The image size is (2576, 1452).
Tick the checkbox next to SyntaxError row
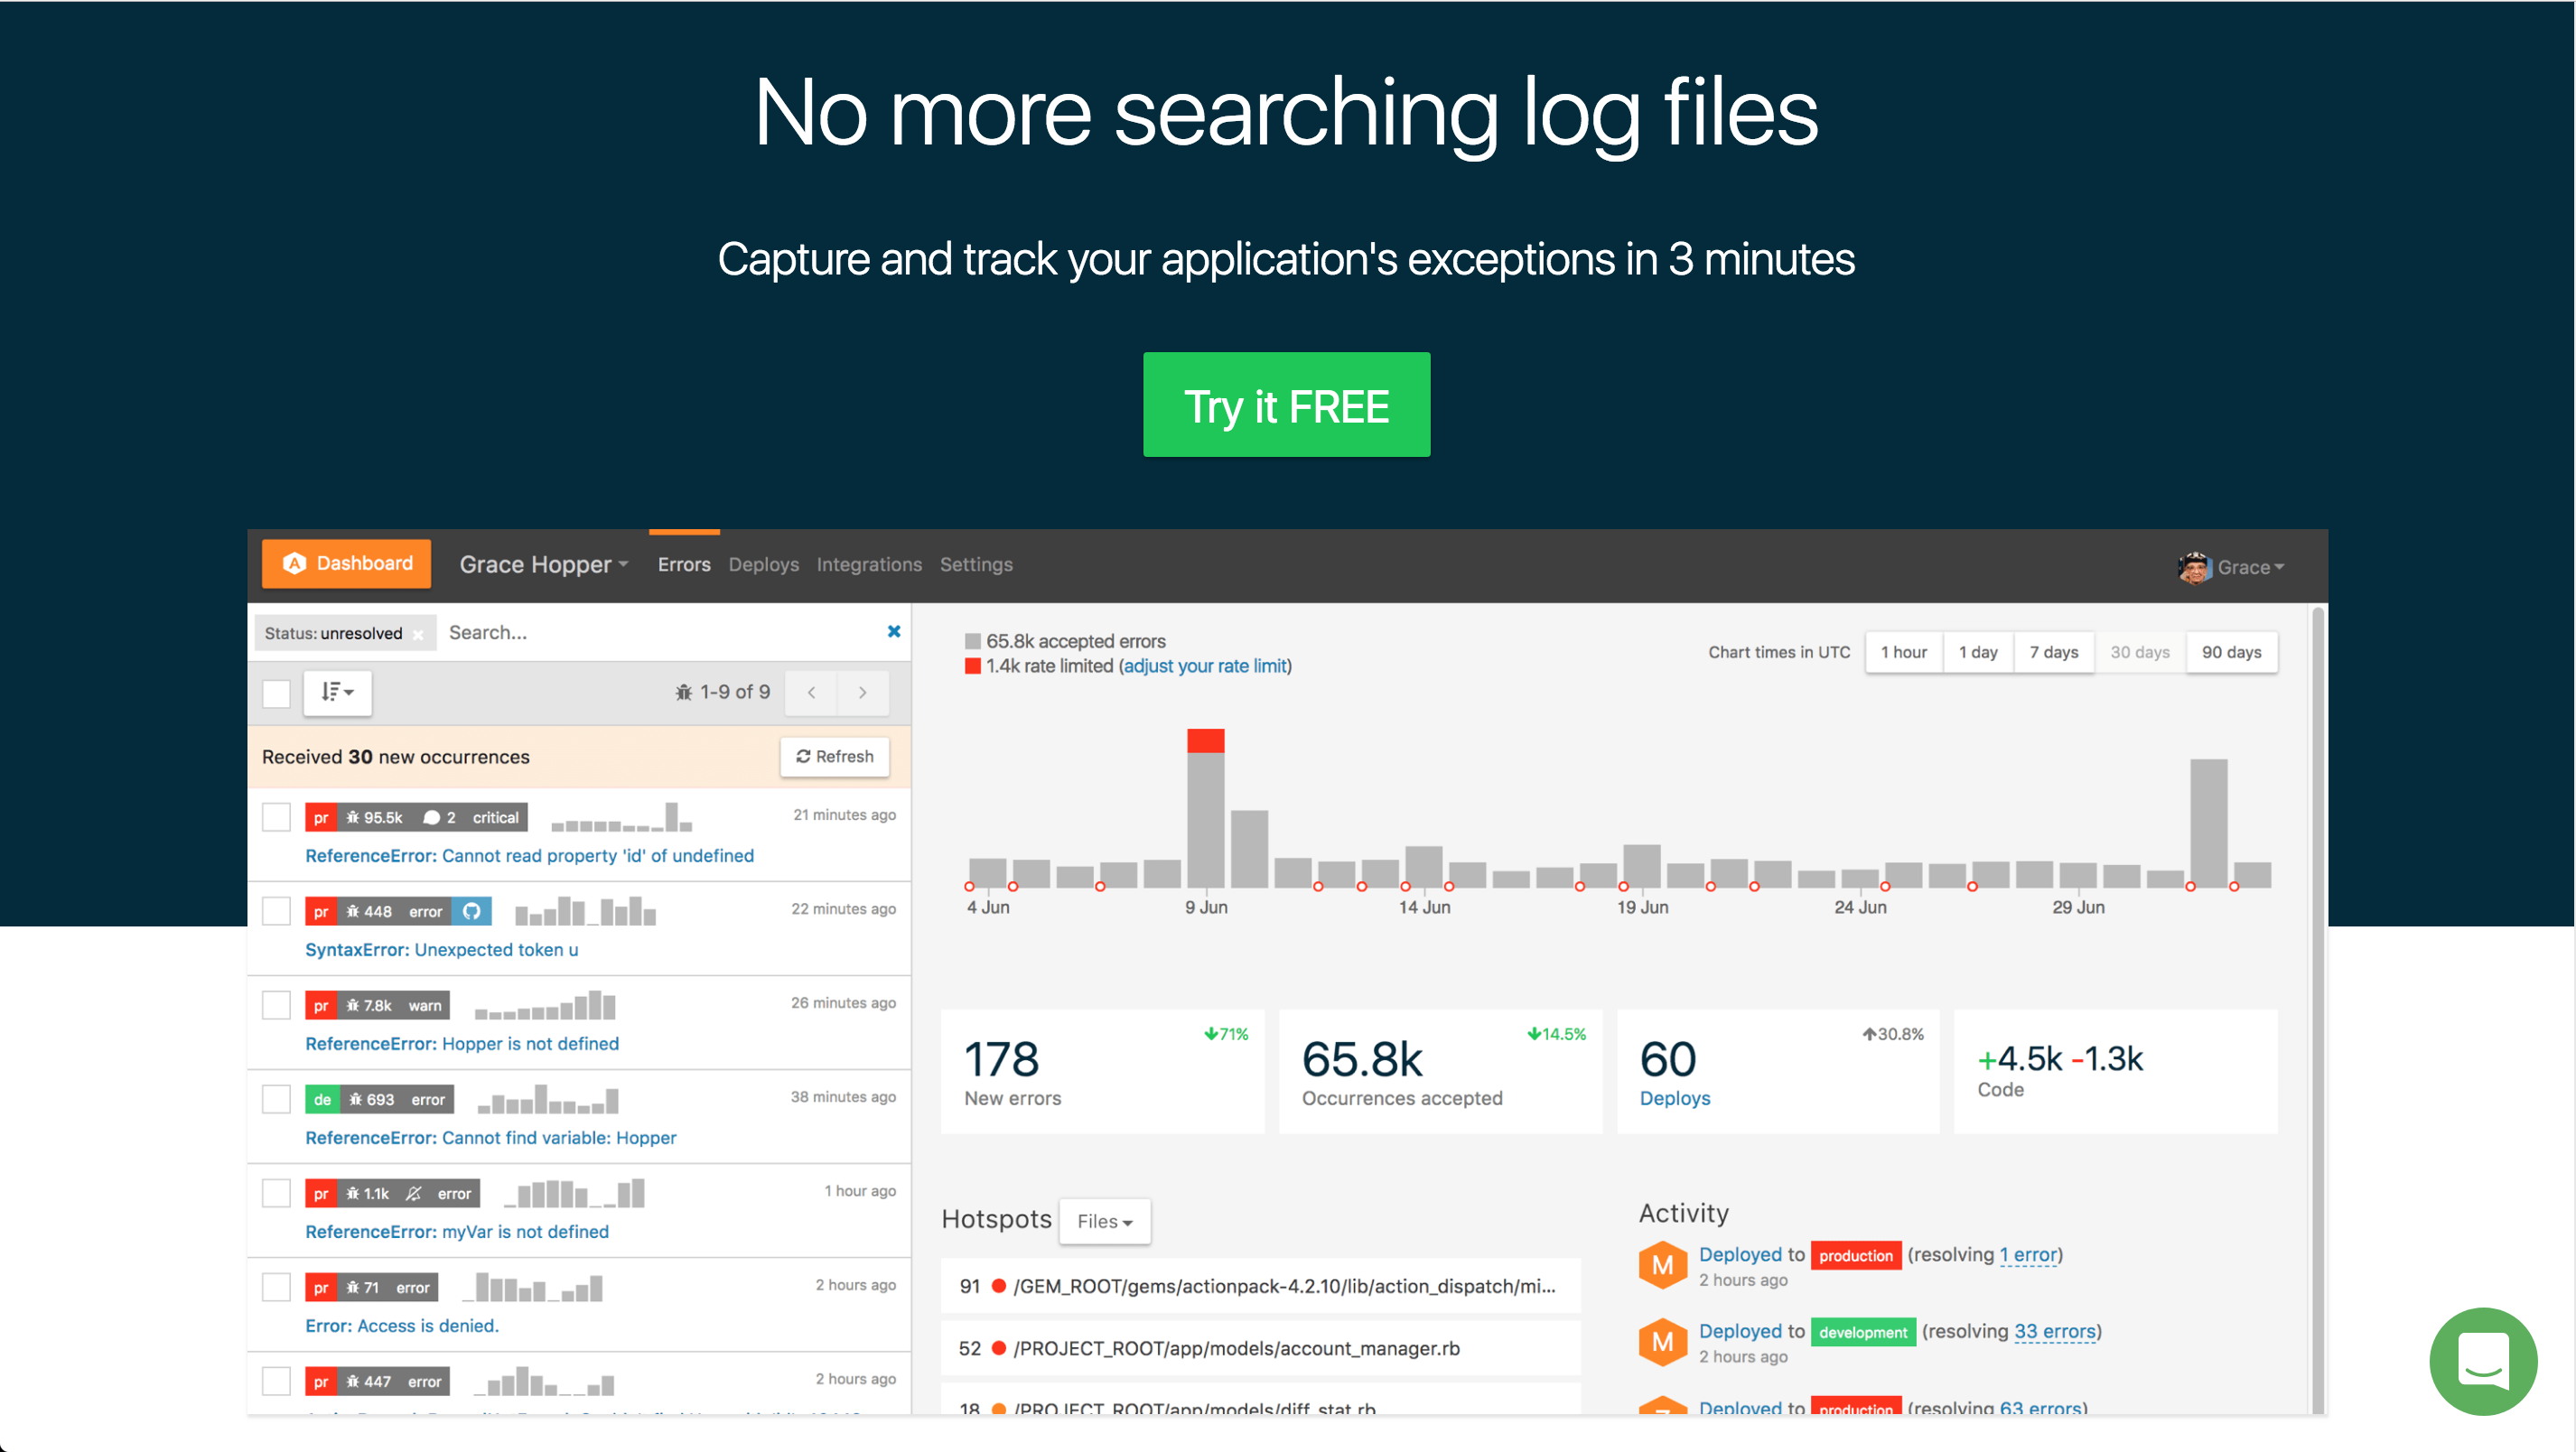pyautogui.click(x=276, y=911)
